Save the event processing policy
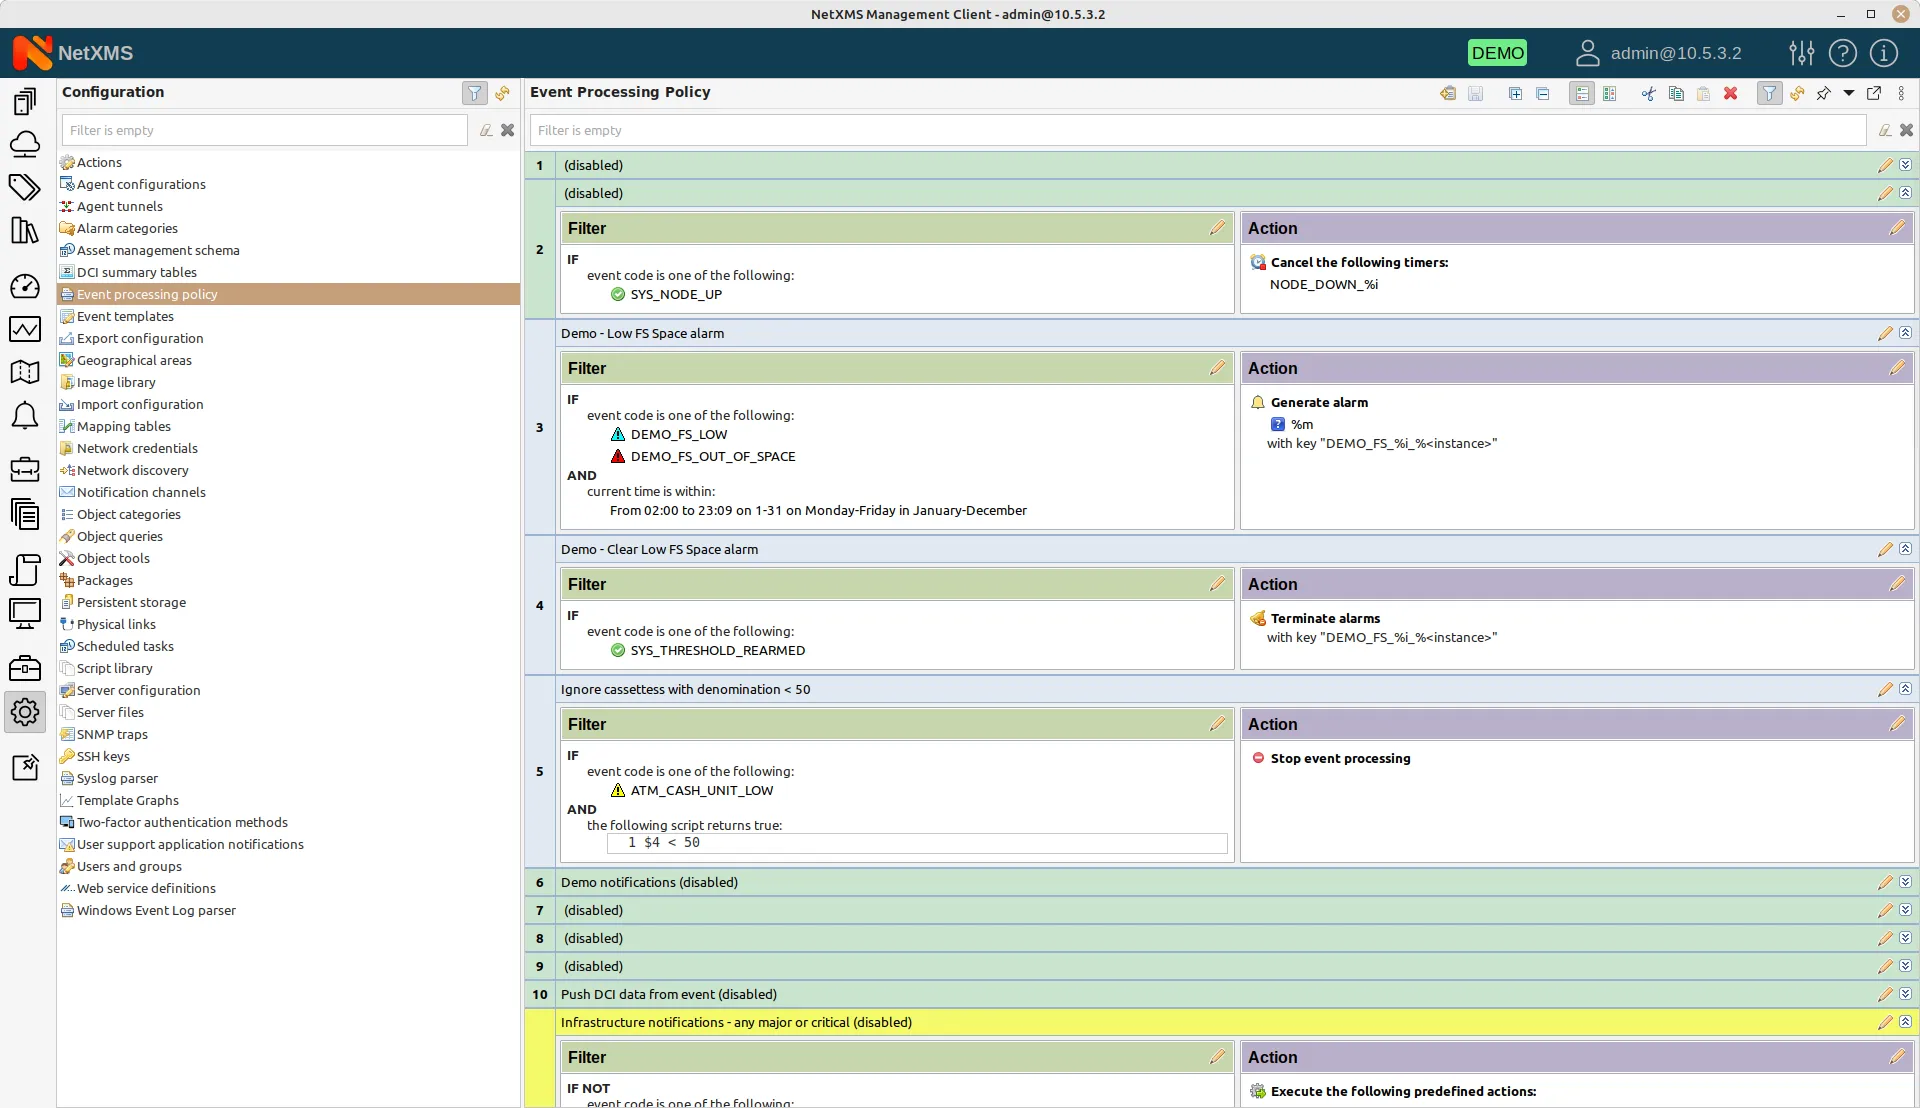 point(1476,93)
